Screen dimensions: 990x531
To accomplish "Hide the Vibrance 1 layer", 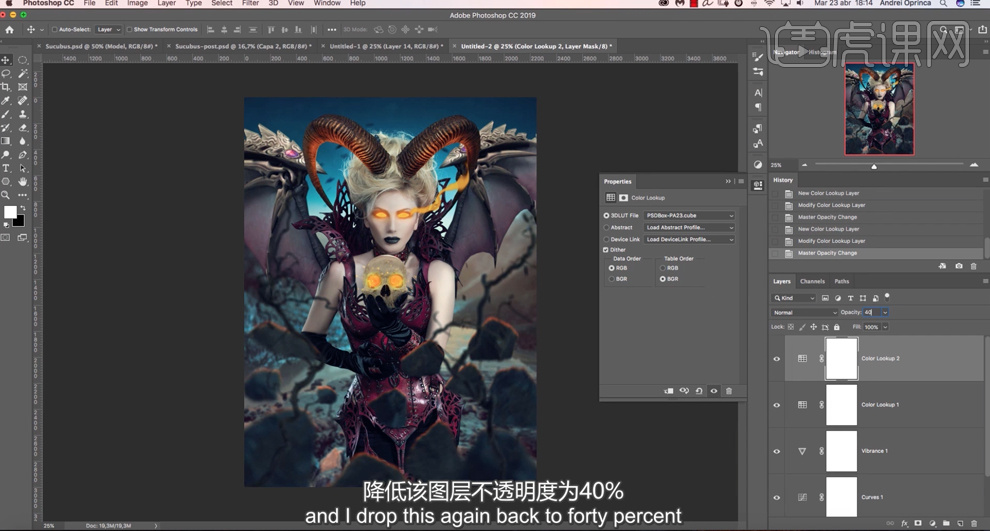I will coord(777,451).
